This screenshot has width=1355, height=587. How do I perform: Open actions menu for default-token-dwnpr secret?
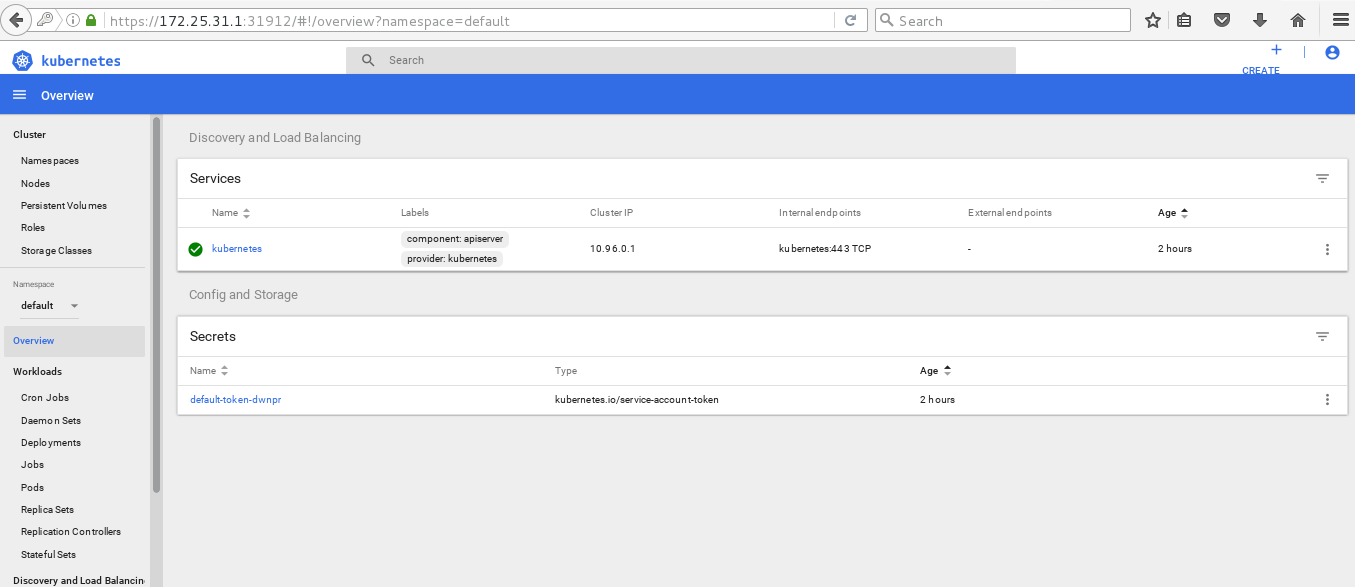(x=1327, y=400)
